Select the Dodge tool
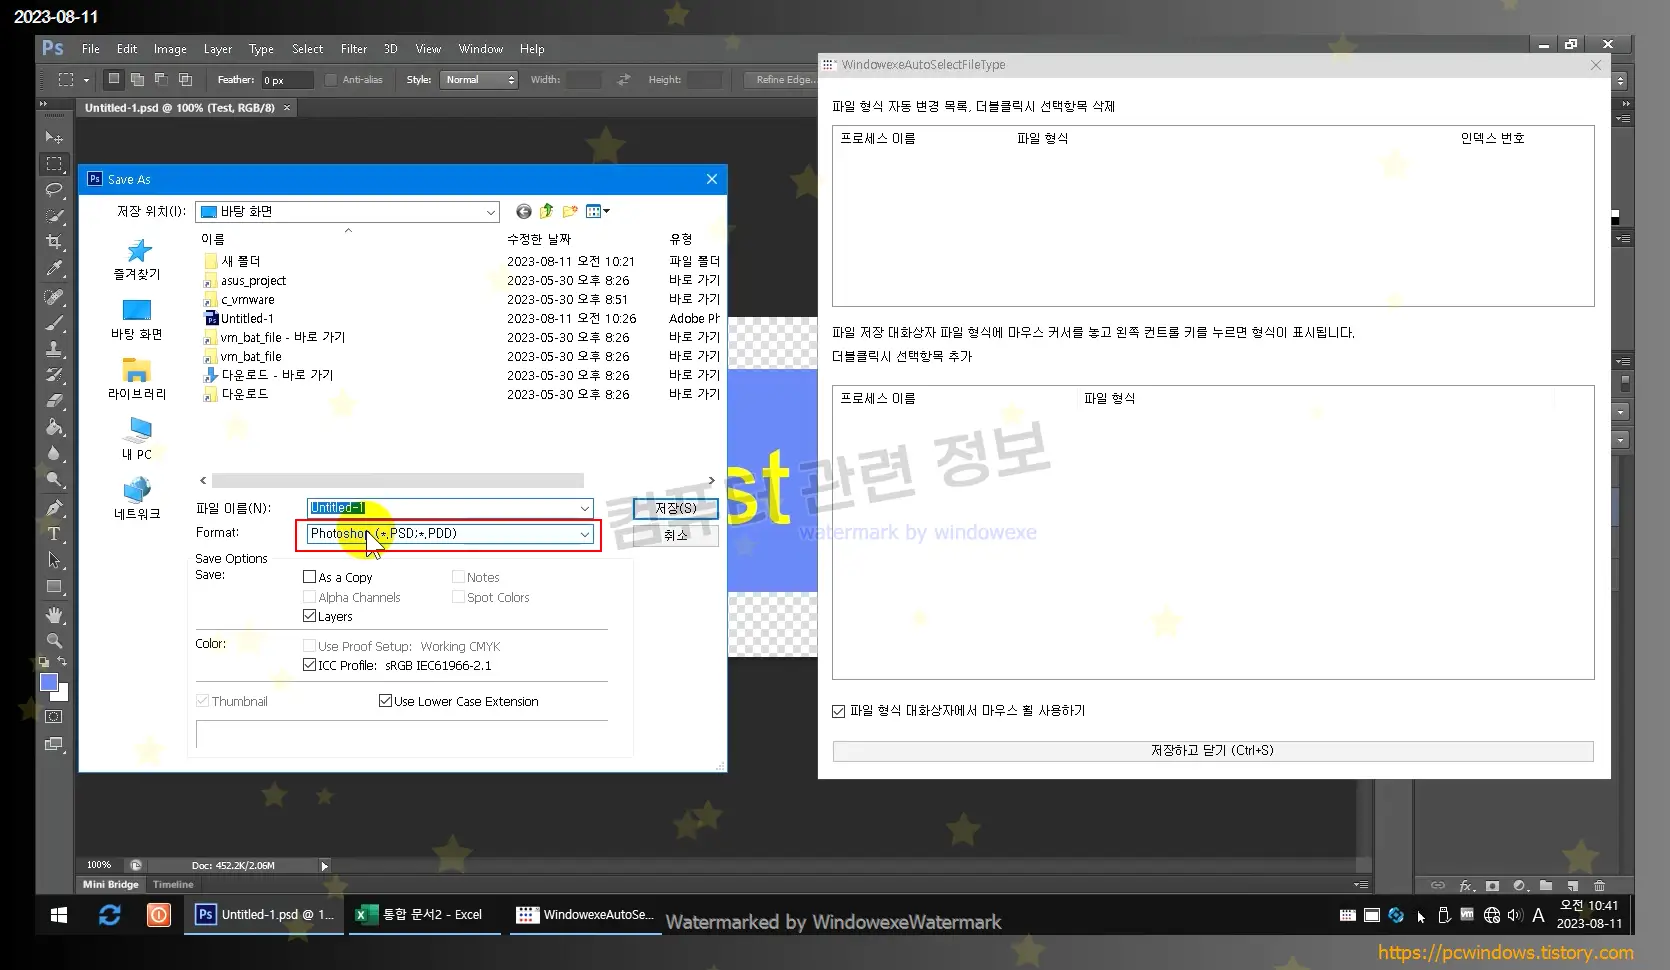 coord(54,479)
